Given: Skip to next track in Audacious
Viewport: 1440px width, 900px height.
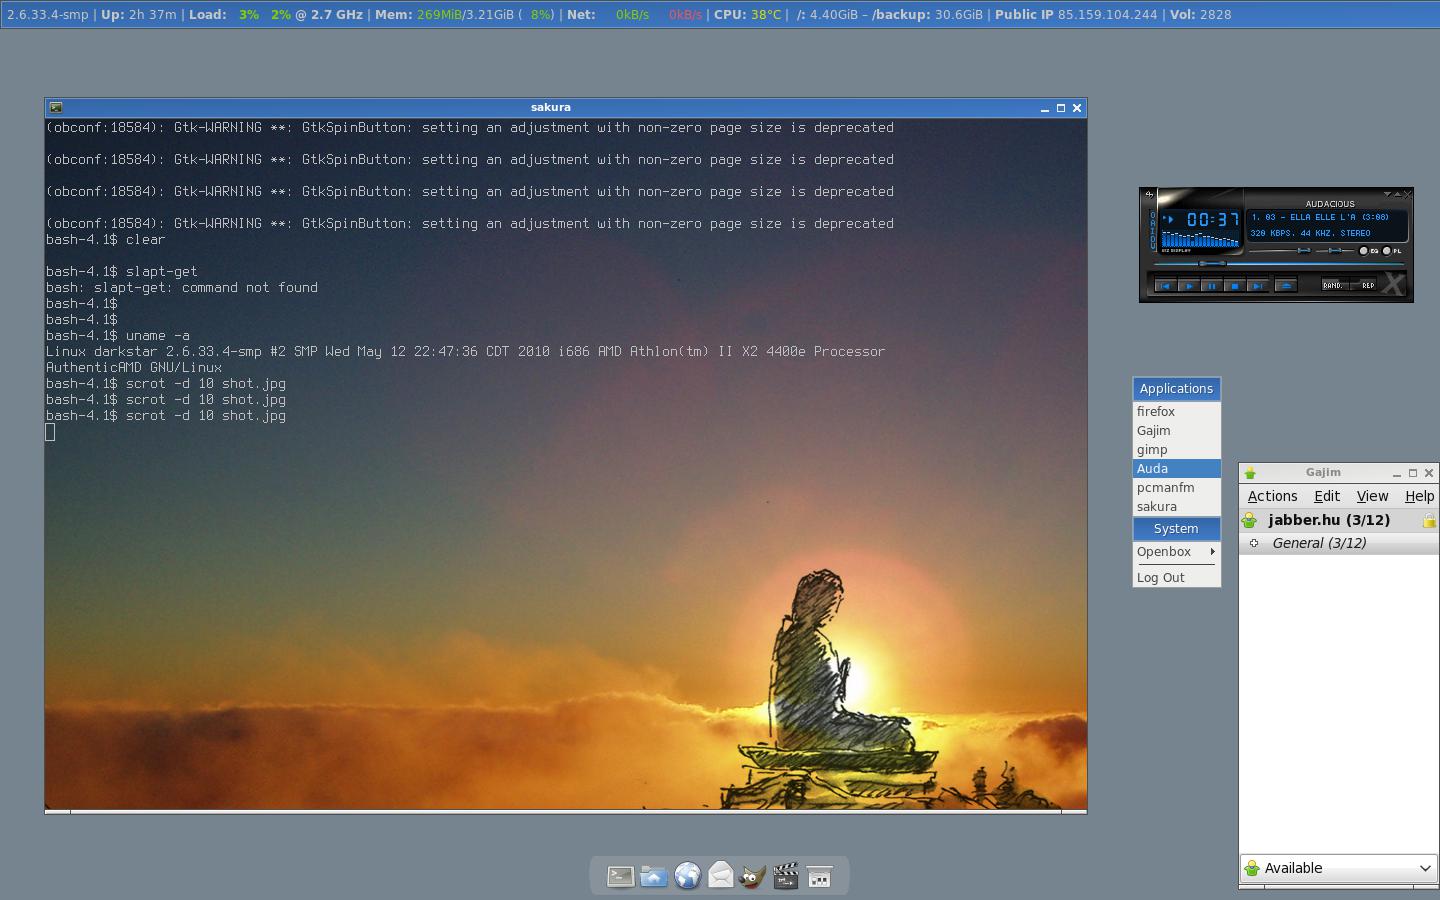Looking at the screenshot, I should pos(1258,286).
